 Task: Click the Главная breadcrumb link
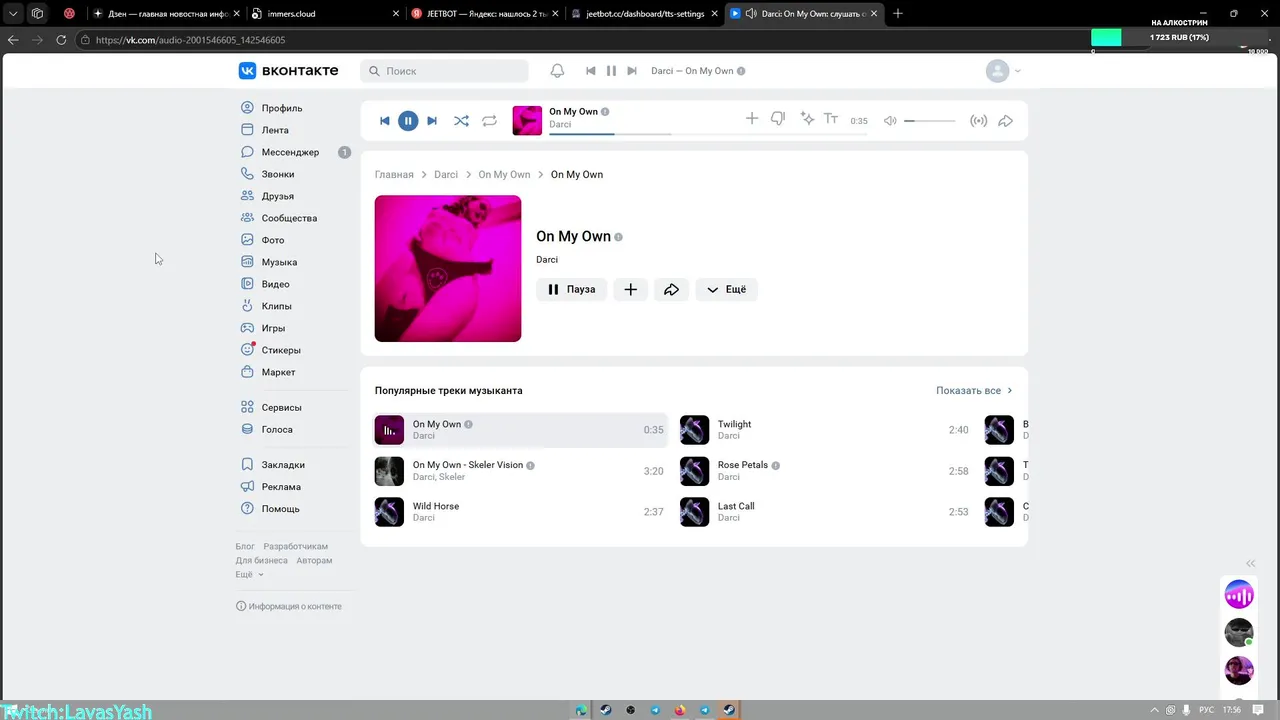pos(394,174)
